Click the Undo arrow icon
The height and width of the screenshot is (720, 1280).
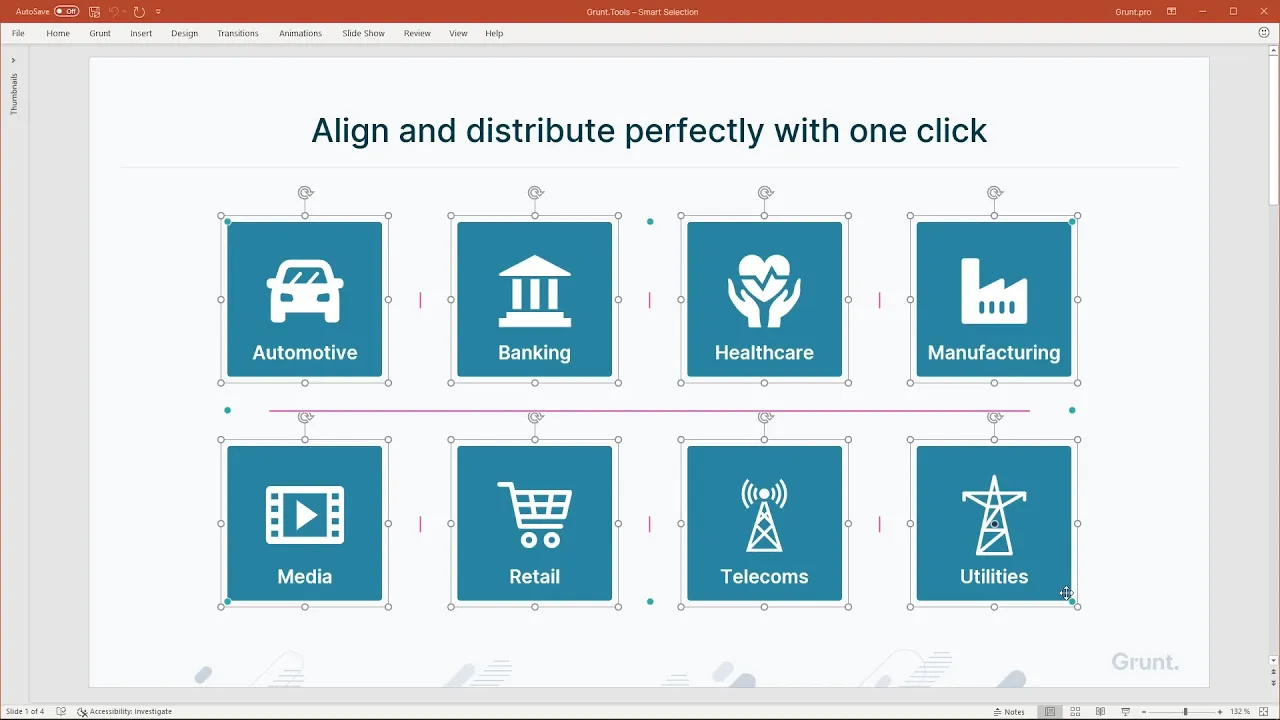coord(113,11)
